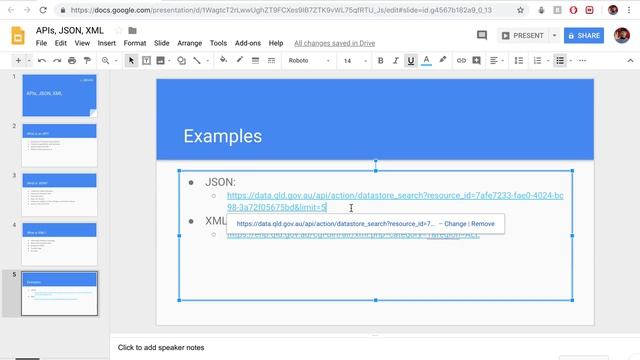Open the Slide menu

(162, 43)
